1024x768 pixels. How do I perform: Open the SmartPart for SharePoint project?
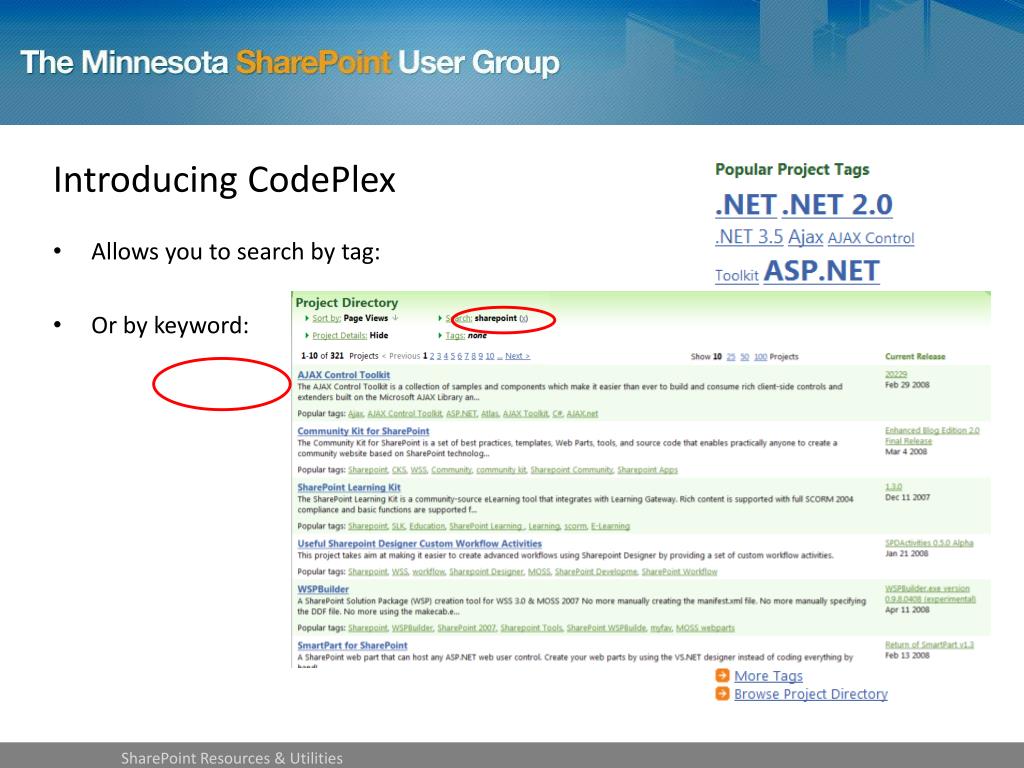(352, 645)
